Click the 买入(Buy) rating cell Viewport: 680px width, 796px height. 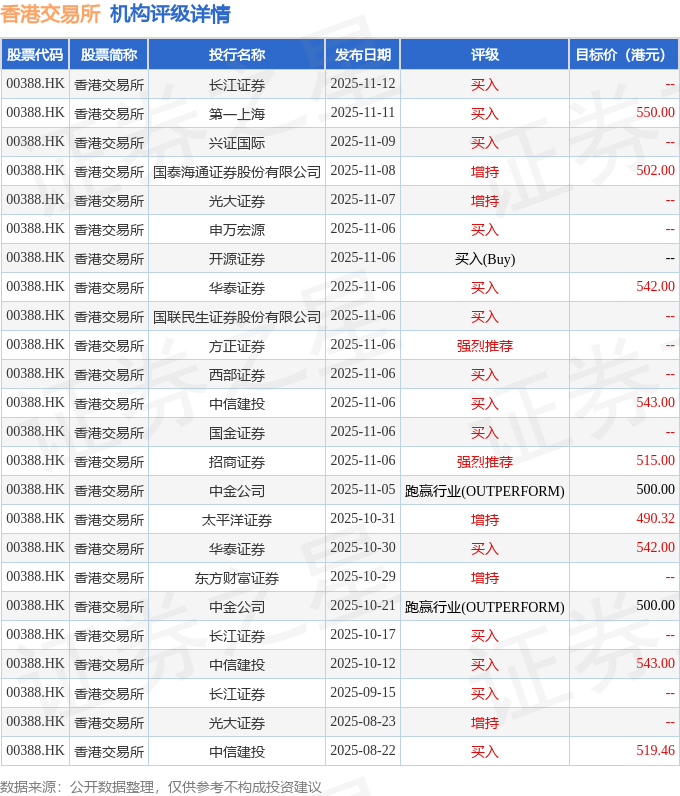point(484,259)
